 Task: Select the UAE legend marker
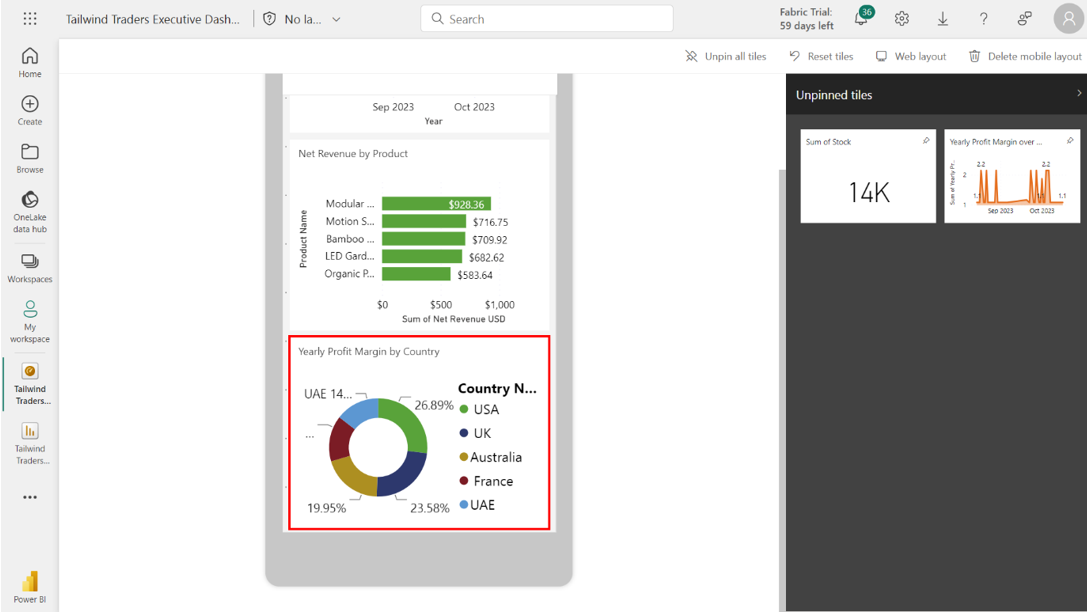point(464,505)
